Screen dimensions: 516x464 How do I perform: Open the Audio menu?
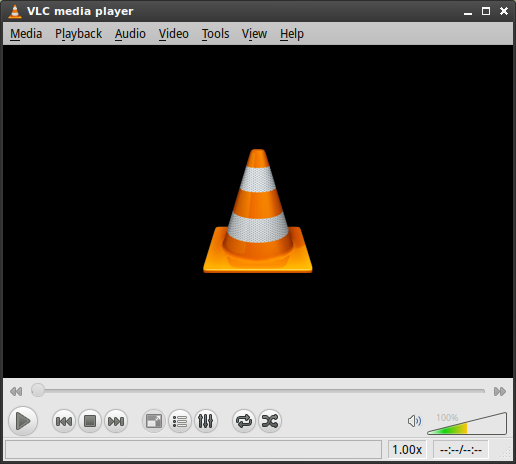pyautogui.click(x=130, y=34)
